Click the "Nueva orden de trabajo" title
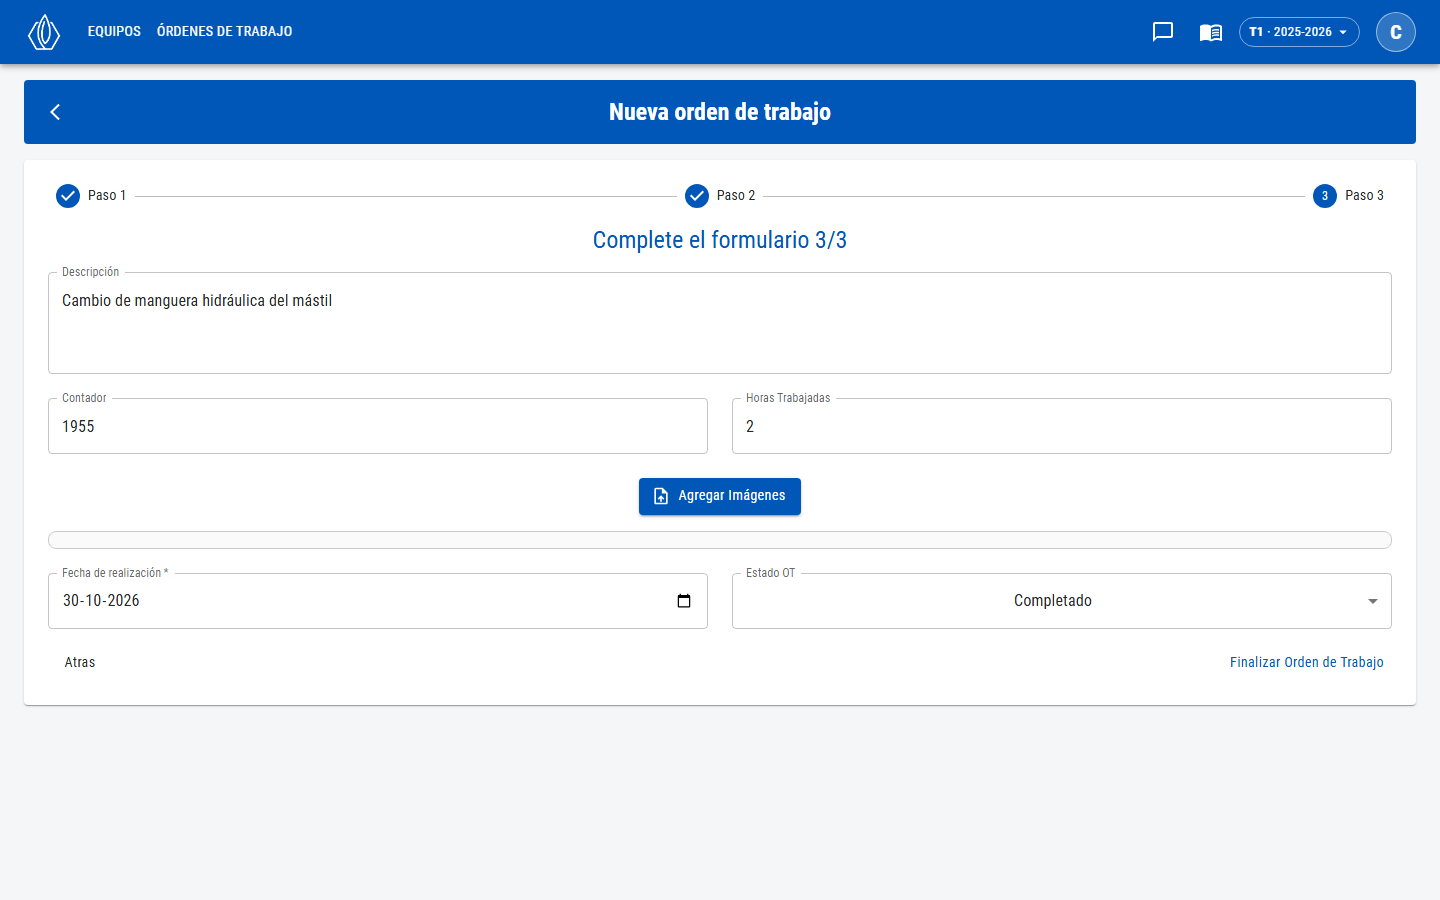Image resolution: width=1440 pixels, height=900 pixels. pyautogui.click(x=720, y=112)
